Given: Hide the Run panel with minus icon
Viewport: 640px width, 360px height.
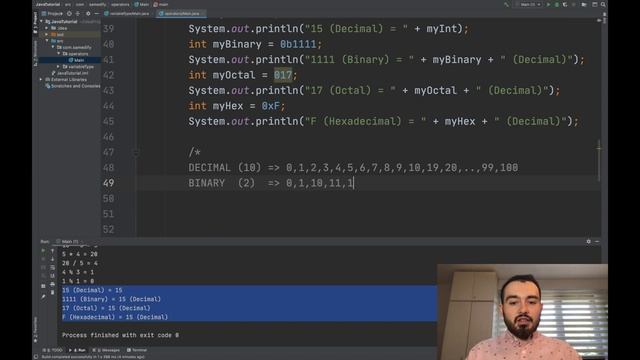Looking at the screenshot, I should (x=597, y=242).
